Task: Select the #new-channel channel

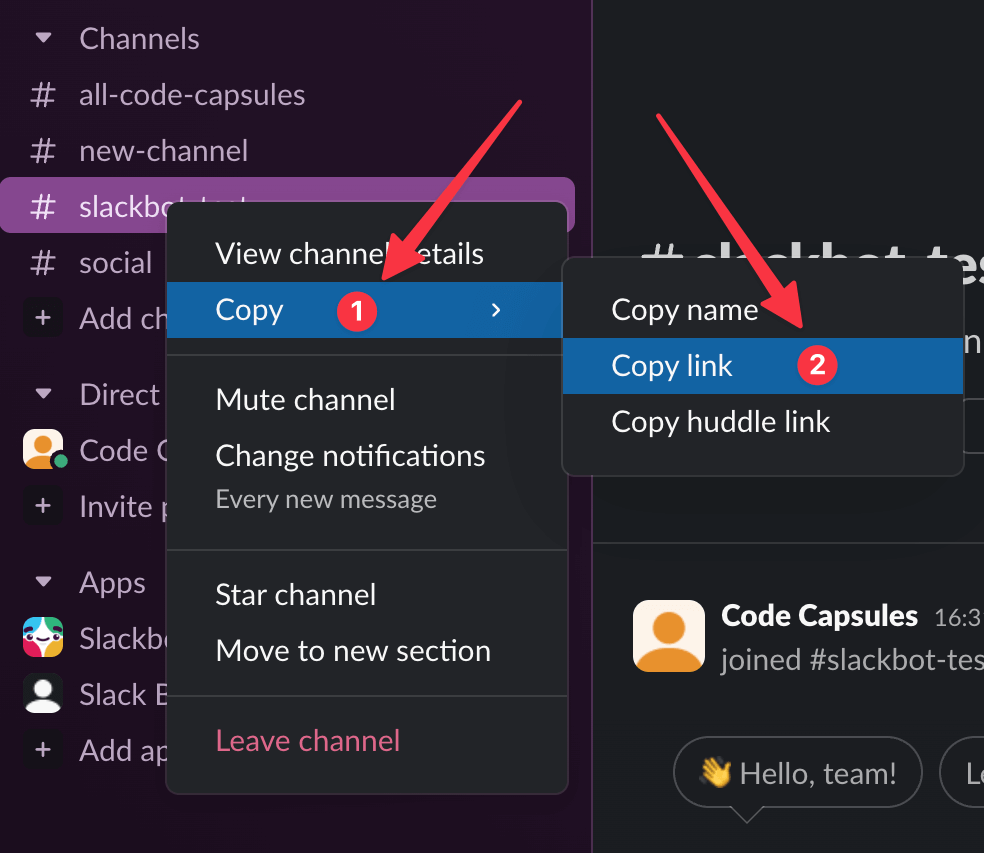Action: click(163, 150)
